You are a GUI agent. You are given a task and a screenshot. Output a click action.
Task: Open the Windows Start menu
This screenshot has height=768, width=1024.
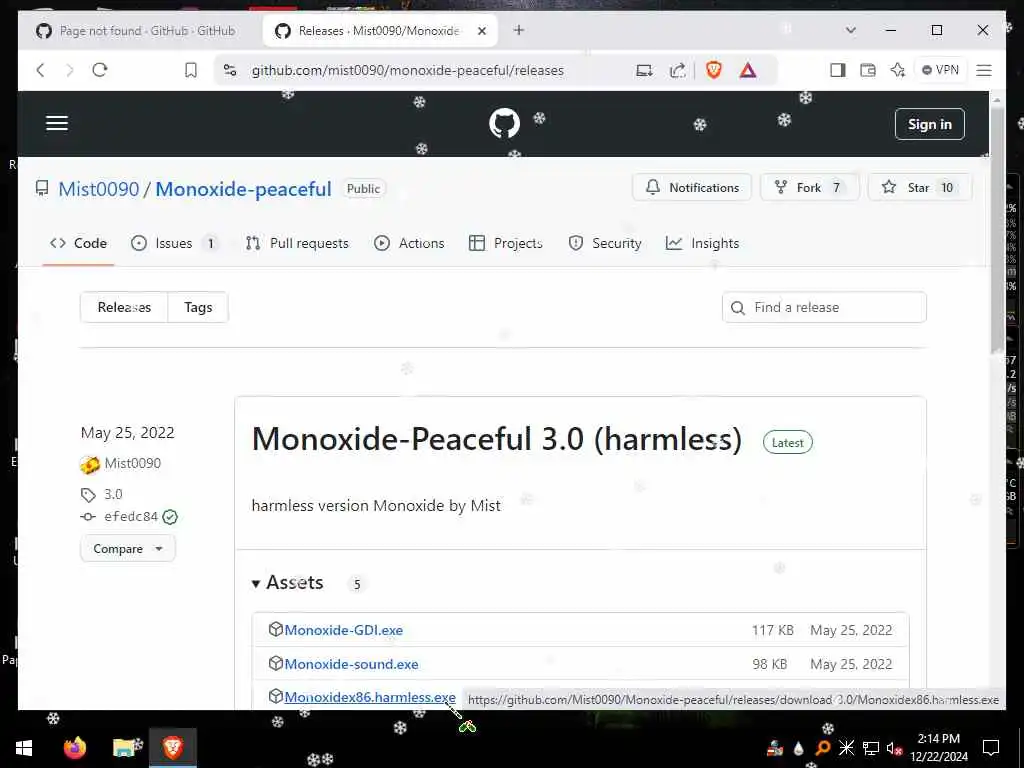24,747
